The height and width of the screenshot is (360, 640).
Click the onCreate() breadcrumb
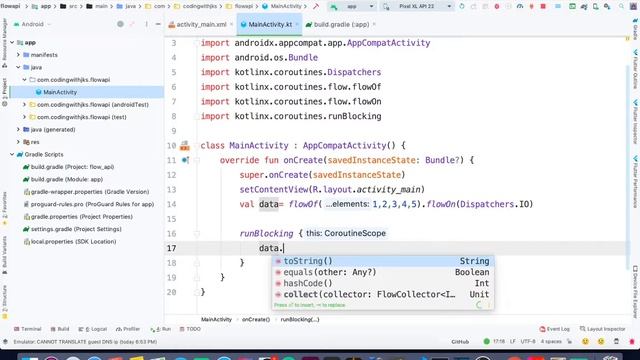256,320
